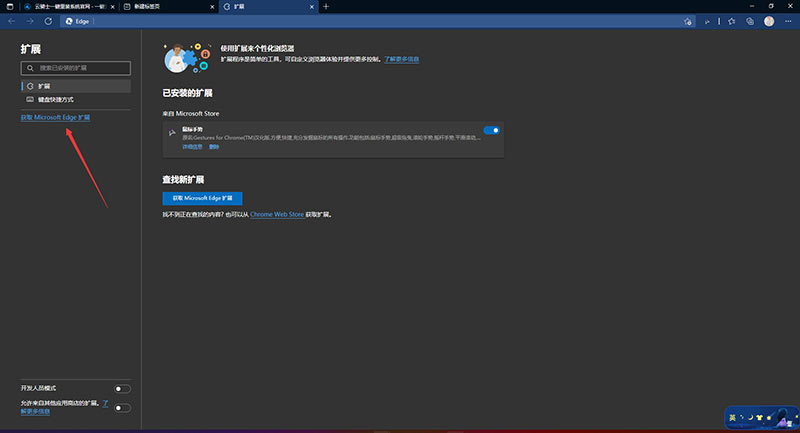Click 了解更多信息 link in the header
The height and width of the screenshot is (433, 800).
tap(402, 59)
